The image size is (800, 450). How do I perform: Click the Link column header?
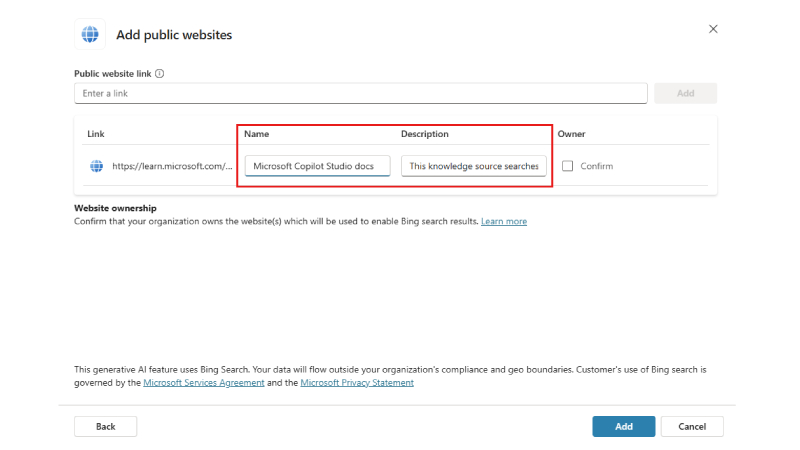tap(95, 134)
